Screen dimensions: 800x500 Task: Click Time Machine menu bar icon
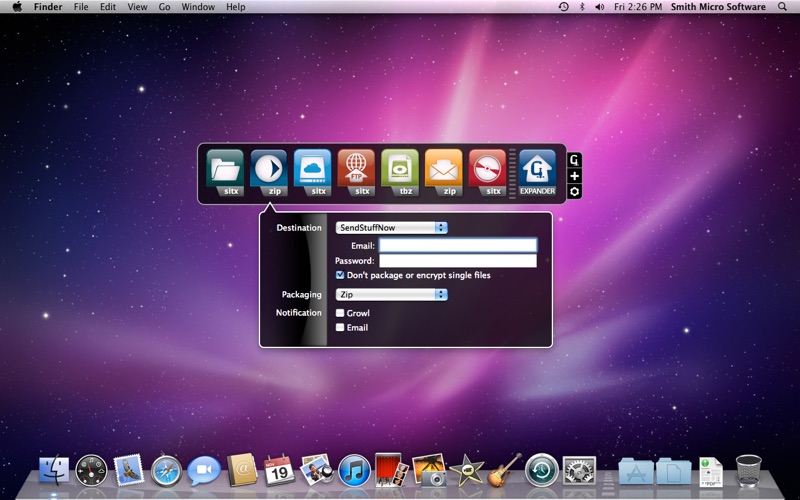pos(564,7)
